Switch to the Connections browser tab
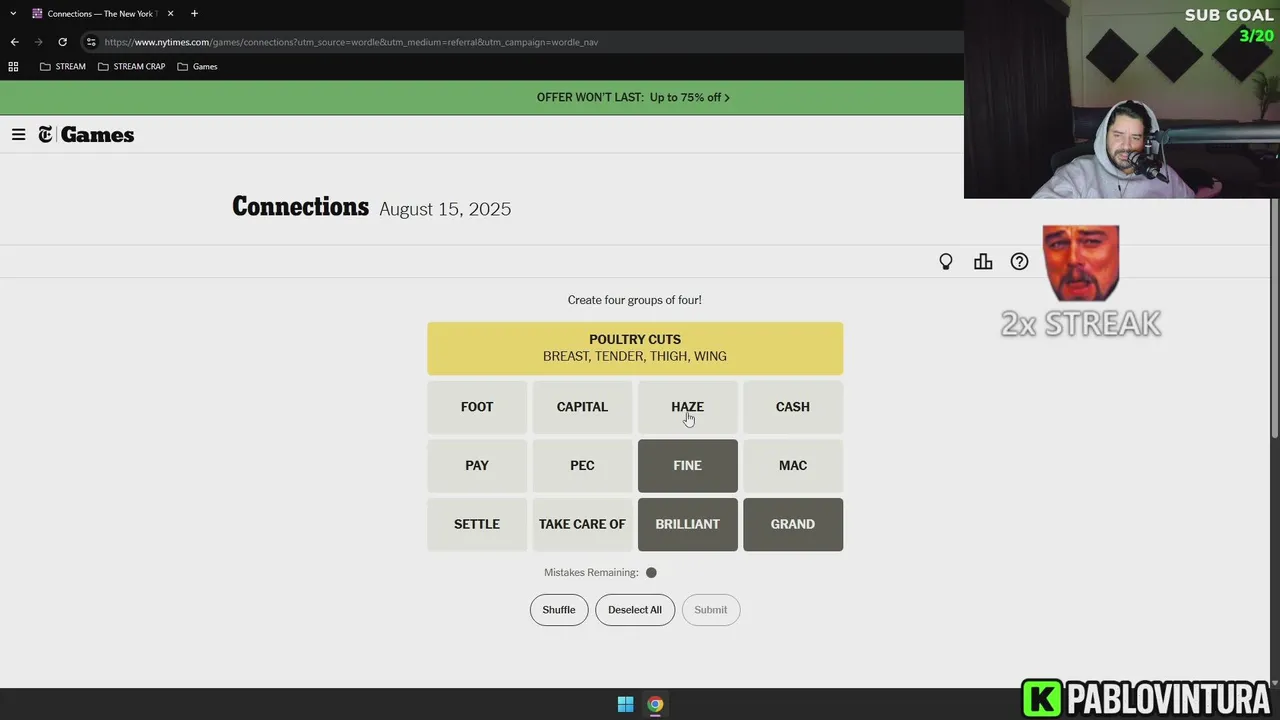 click(102, 14)
